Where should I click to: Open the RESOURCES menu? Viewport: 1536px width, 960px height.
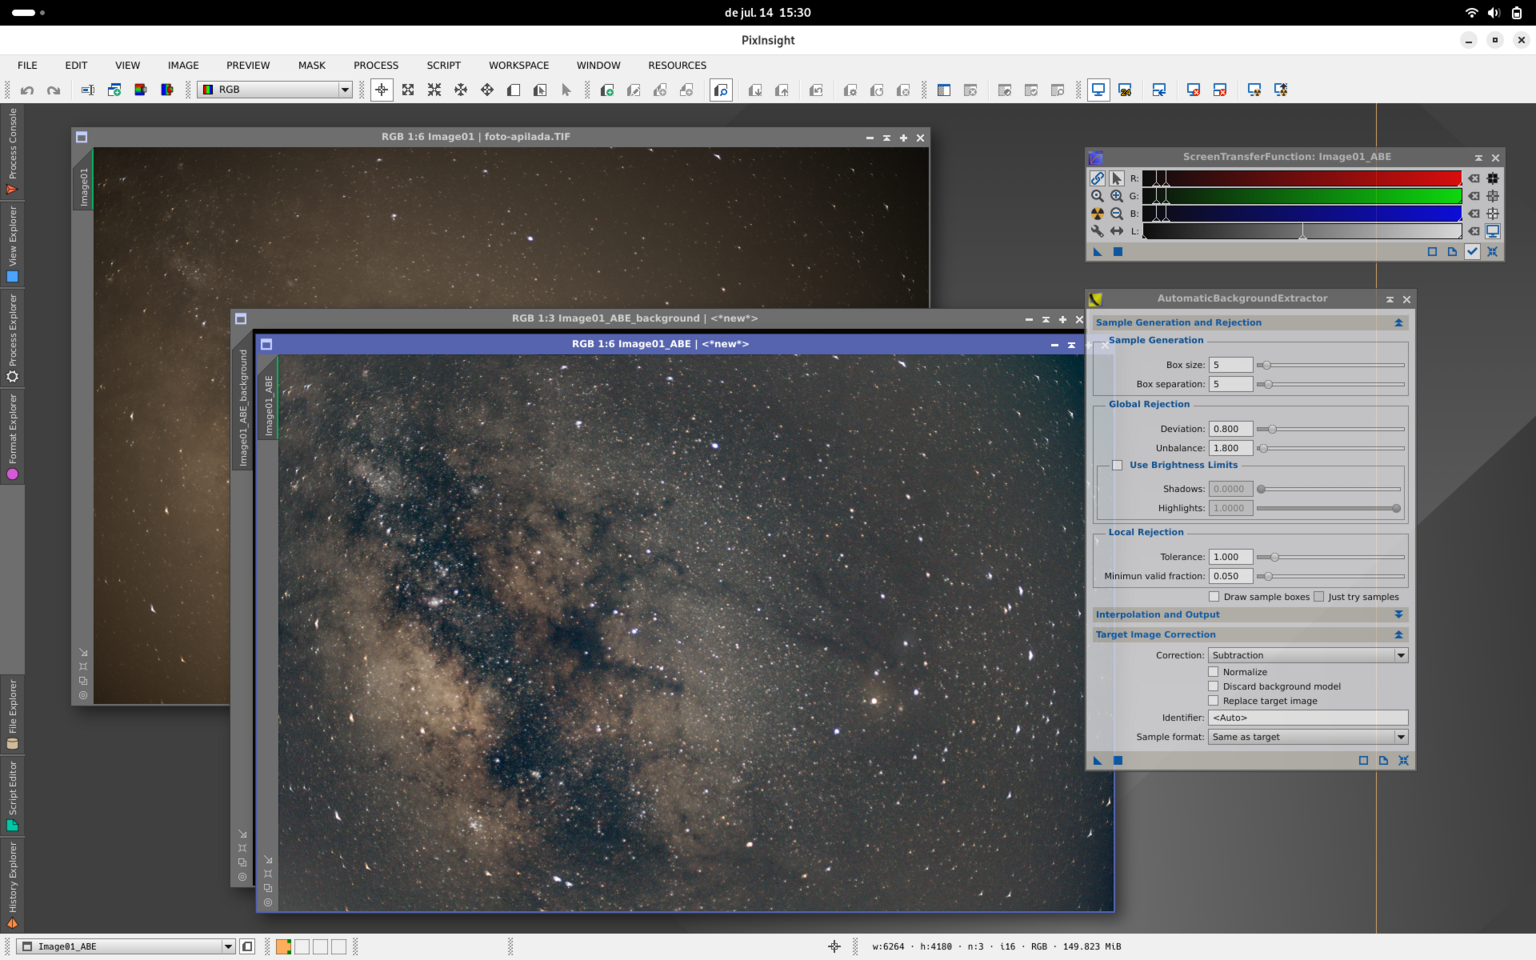click(x=677, y=65)
